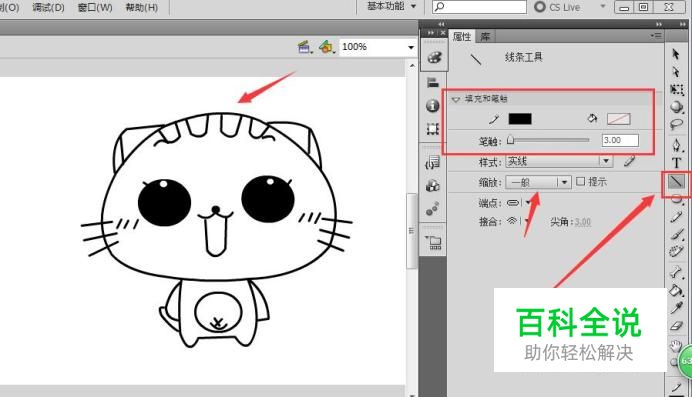Select the 3D Rotation tool

(x=677, y=106)
